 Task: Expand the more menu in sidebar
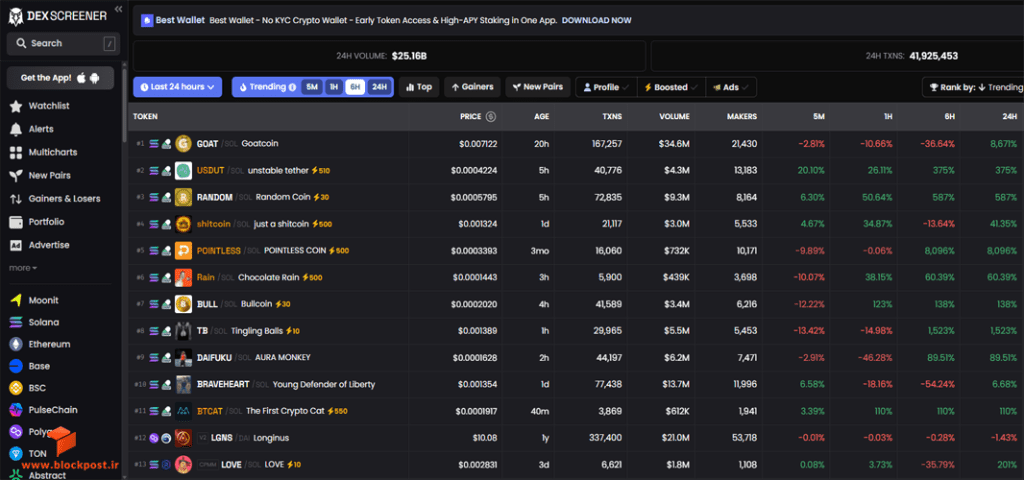23,268
